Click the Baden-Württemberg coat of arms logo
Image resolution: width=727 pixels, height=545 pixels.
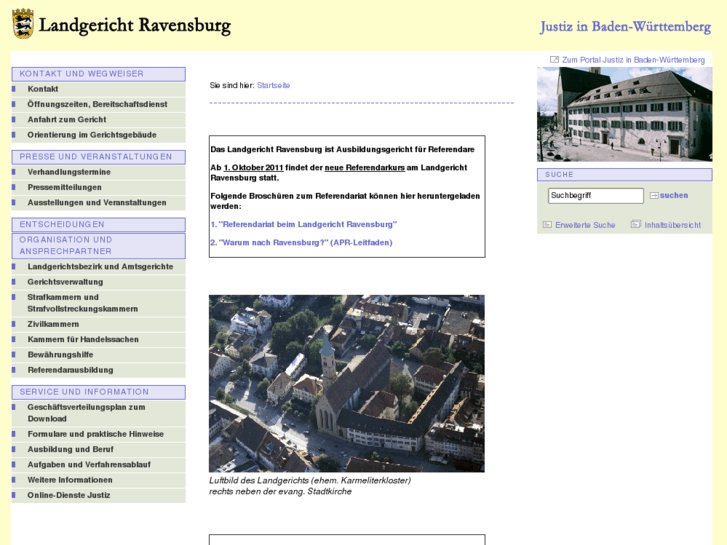23,24
